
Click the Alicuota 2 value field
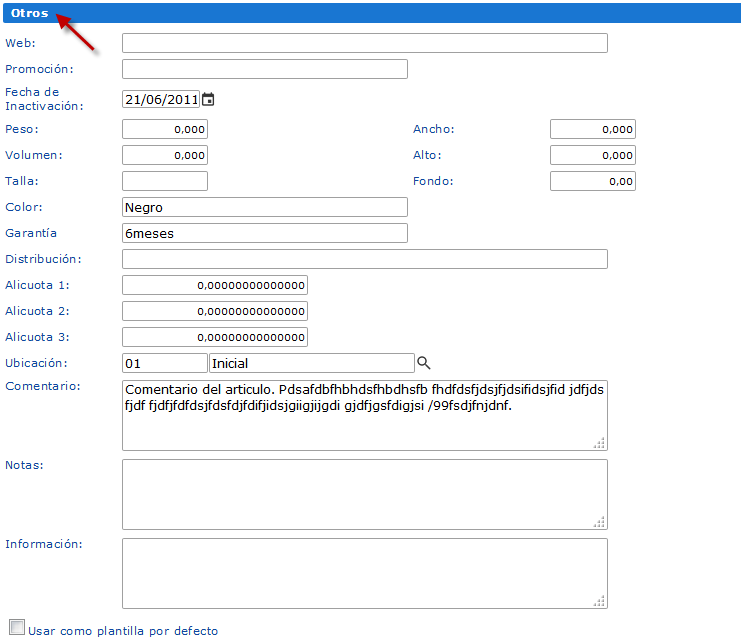point(215,311)
